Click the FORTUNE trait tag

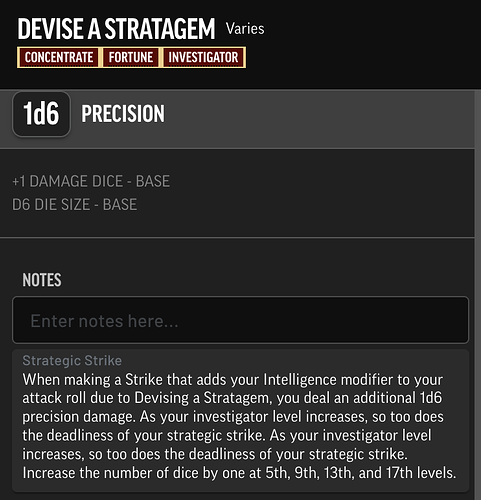131,57
